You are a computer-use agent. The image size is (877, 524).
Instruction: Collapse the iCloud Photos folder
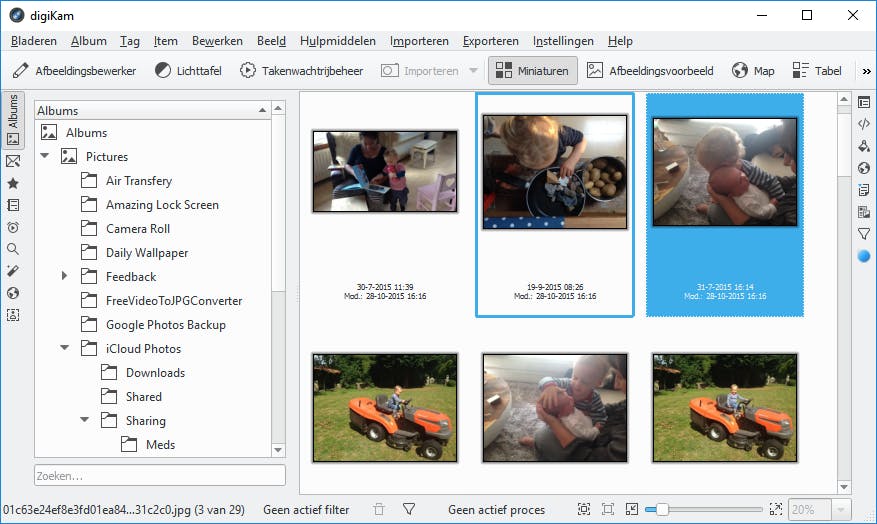click(x=65, y=348)
